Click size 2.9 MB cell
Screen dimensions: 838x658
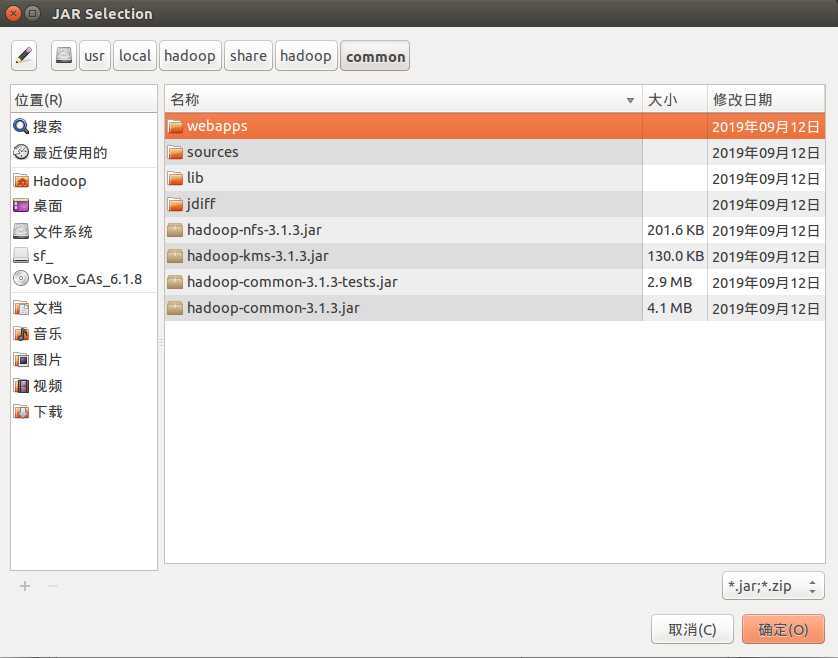(675, 282)
